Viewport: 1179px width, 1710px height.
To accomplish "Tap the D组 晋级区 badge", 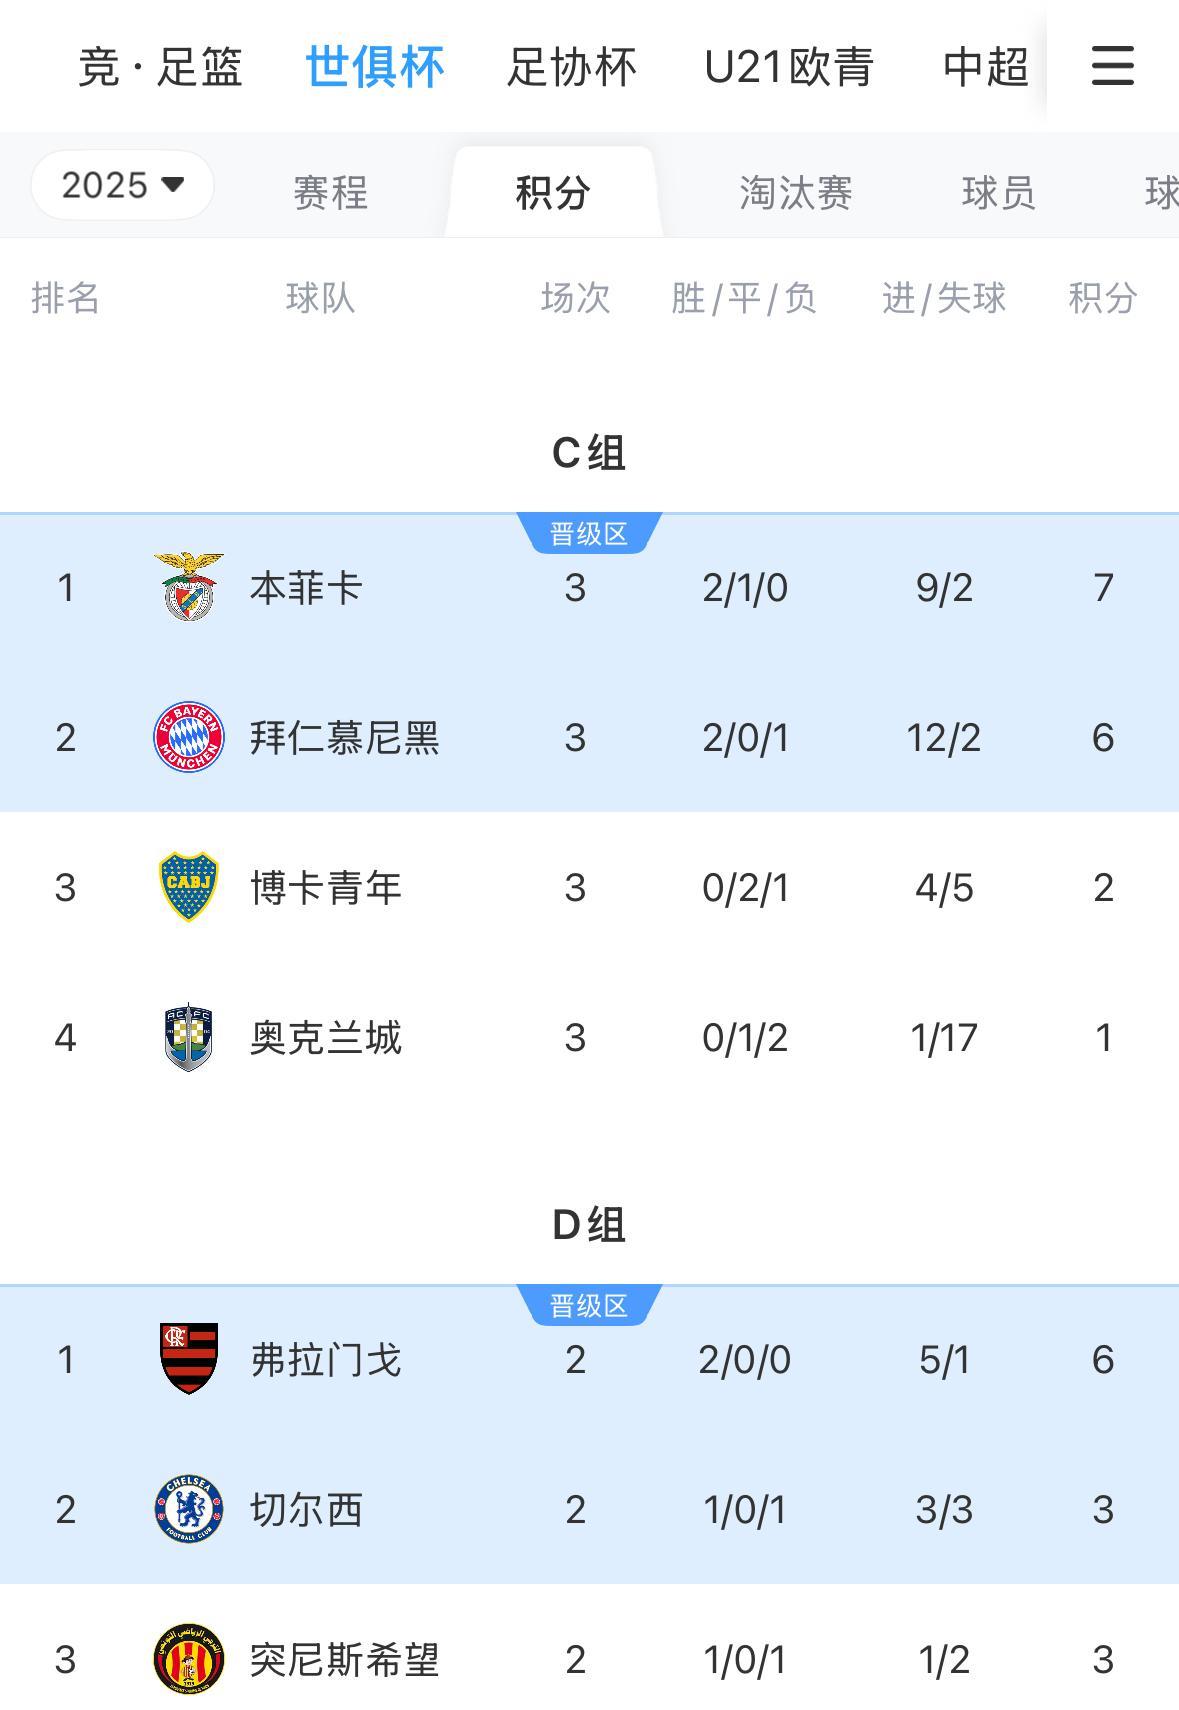I will click(x=589, y=1305).
